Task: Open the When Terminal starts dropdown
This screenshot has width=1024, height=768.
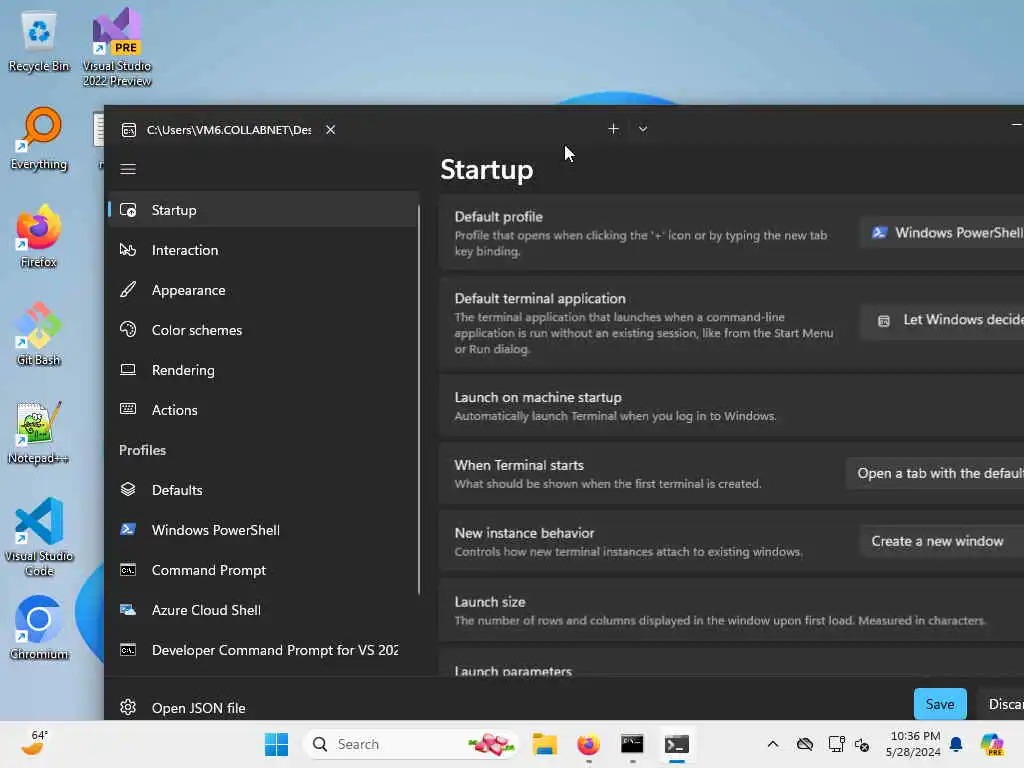Action: pos(935,473)
